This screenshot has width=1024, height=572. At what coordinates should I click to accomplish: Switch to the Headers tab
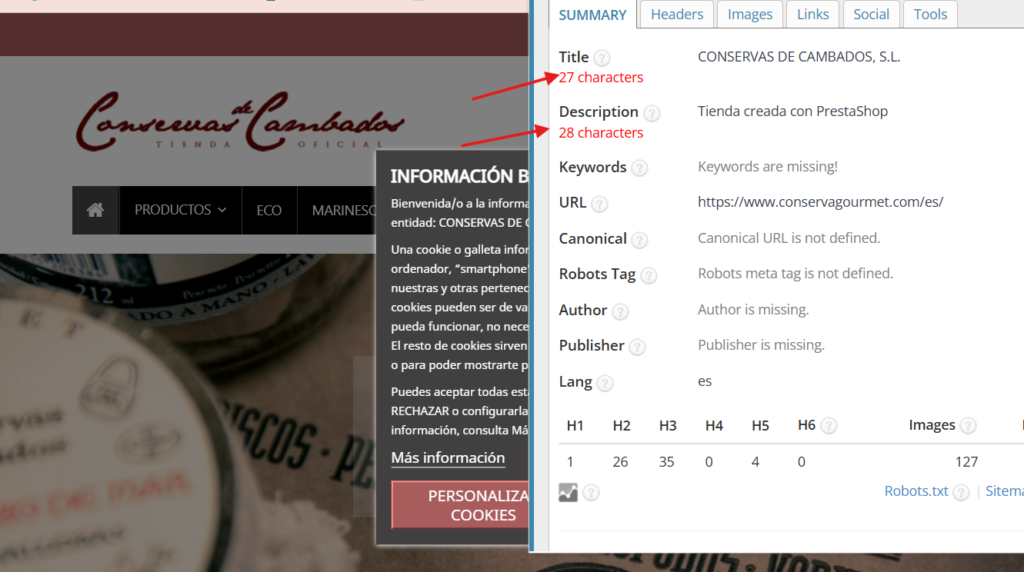tap(677, 14)
